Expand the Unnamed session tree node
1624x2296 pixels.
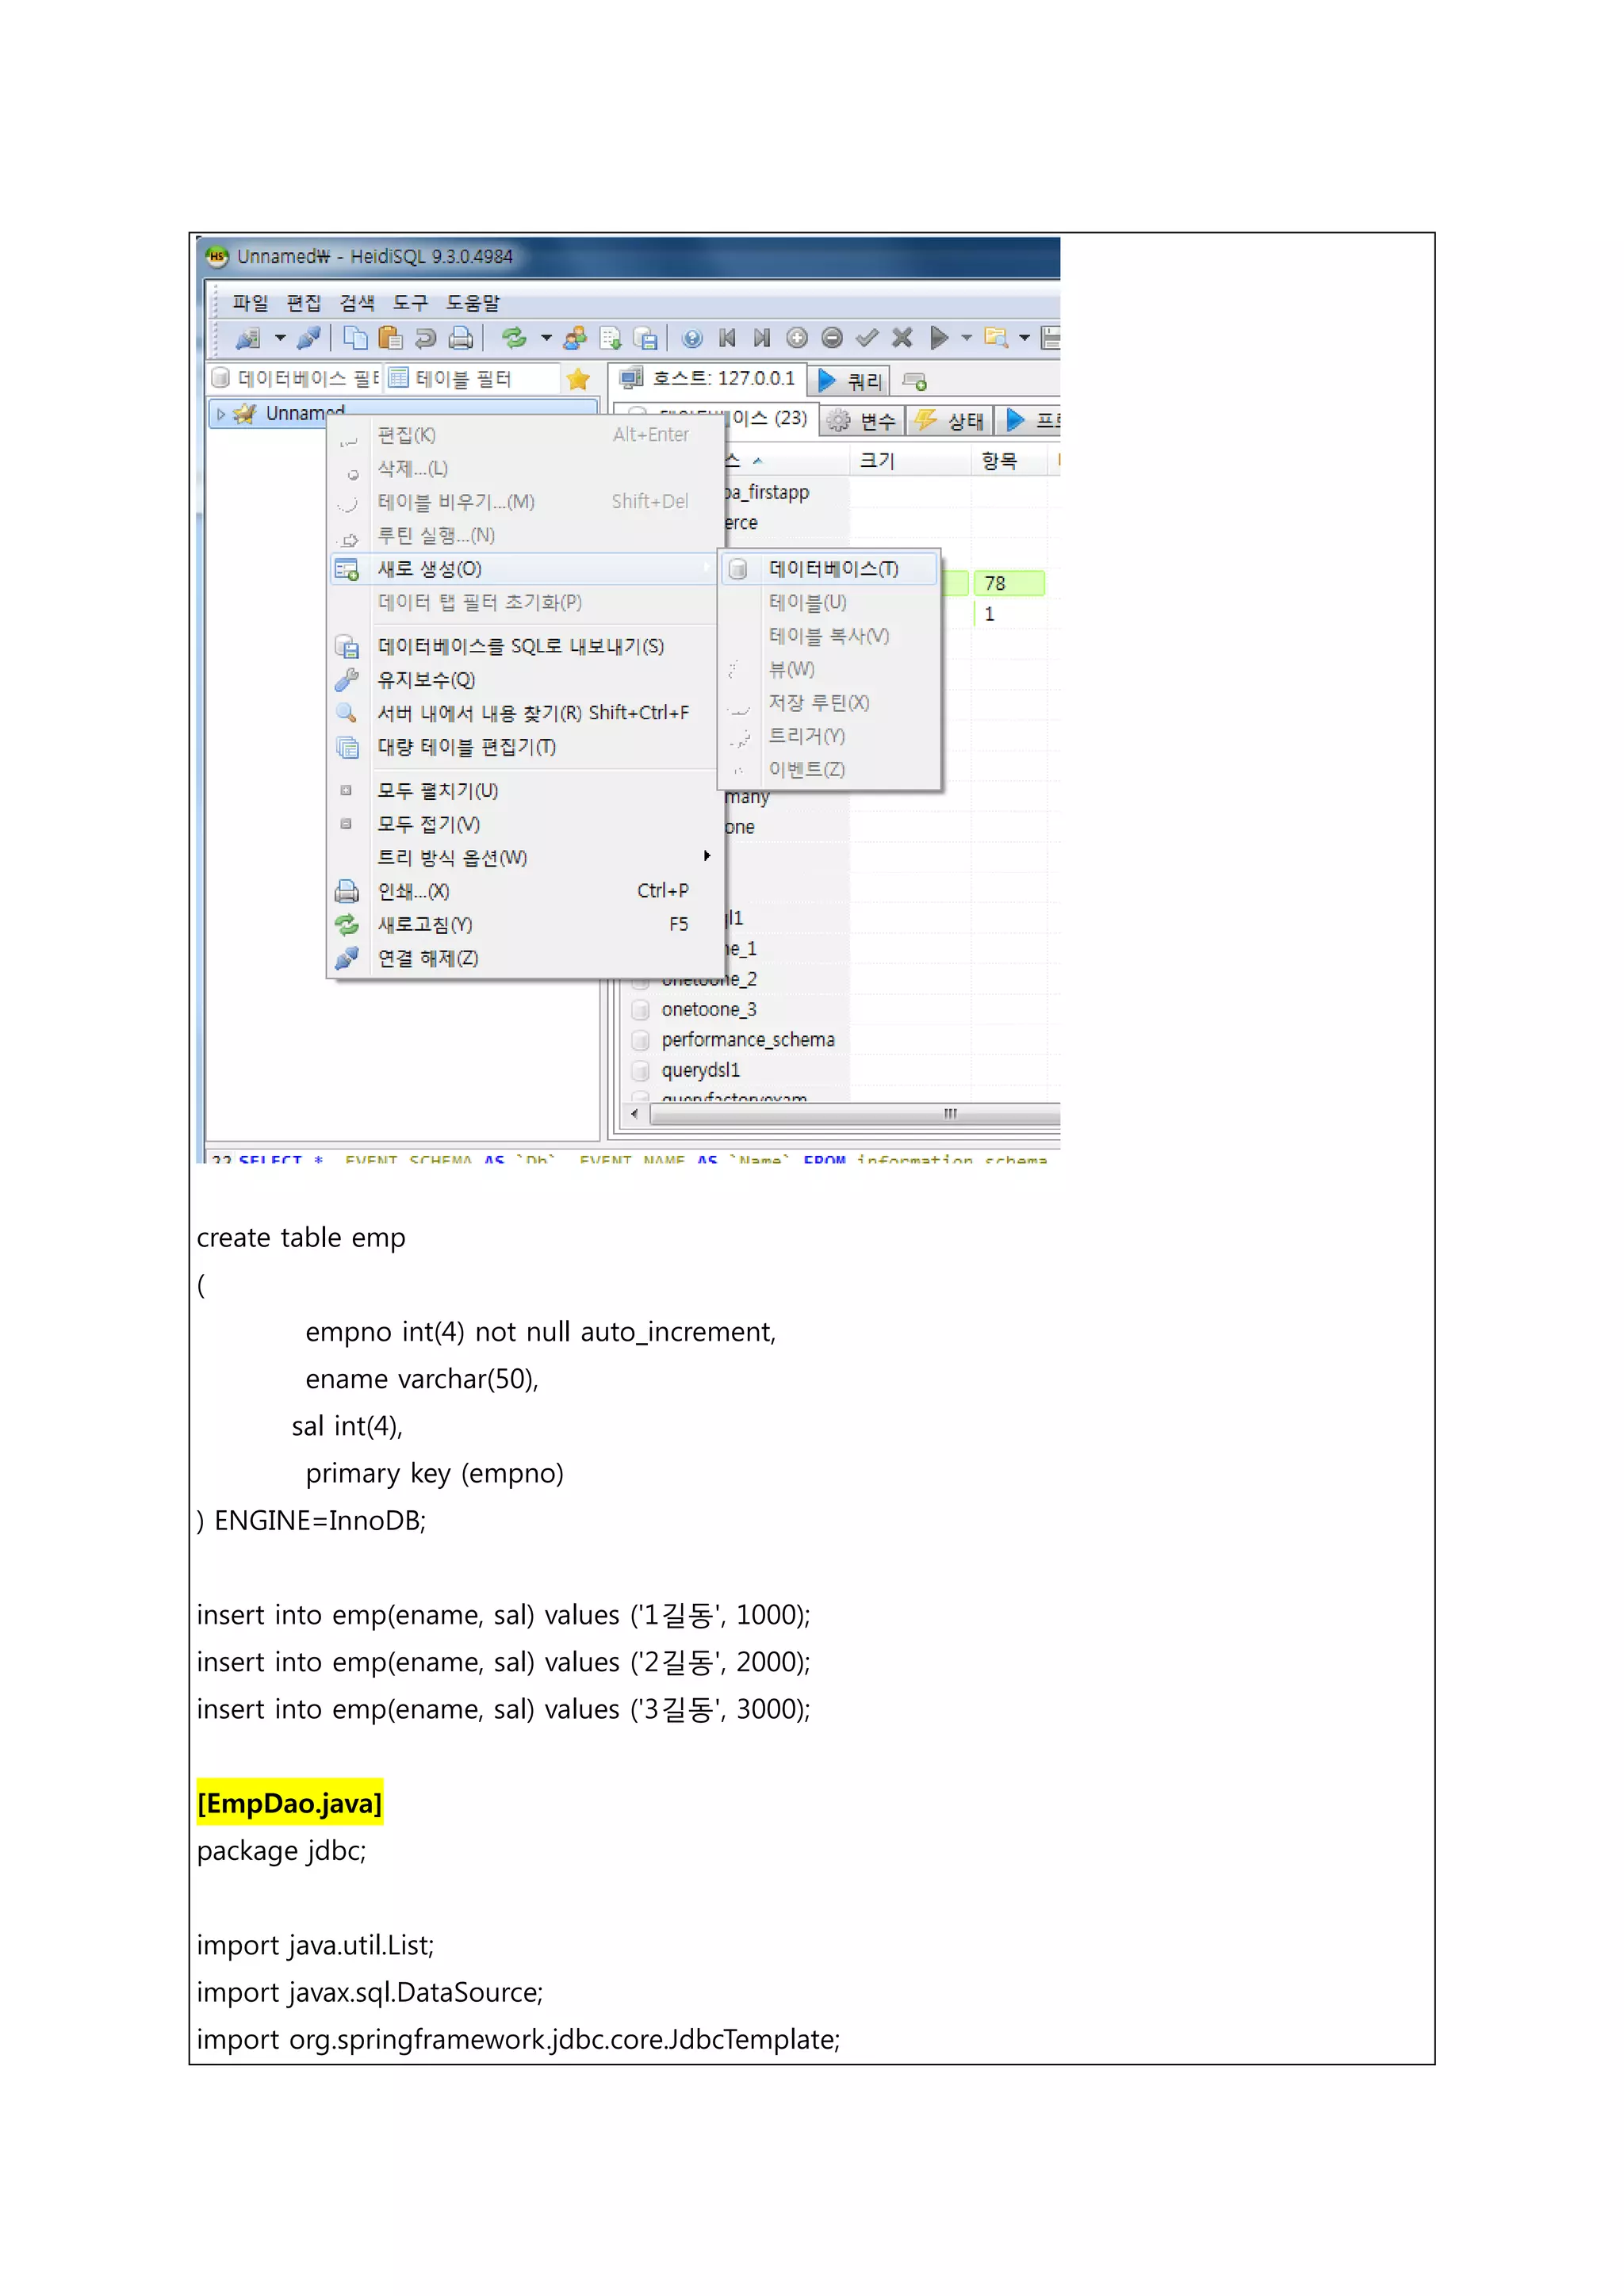pyautogui.click(x=221, y=414)
